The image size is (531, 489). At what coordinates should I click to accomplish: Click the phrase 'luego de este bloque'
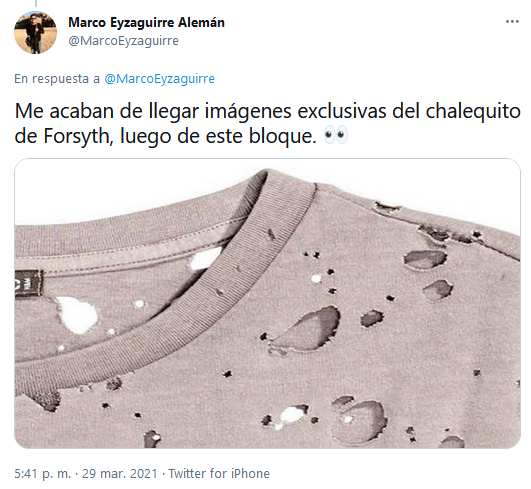[x=218, y=136]
